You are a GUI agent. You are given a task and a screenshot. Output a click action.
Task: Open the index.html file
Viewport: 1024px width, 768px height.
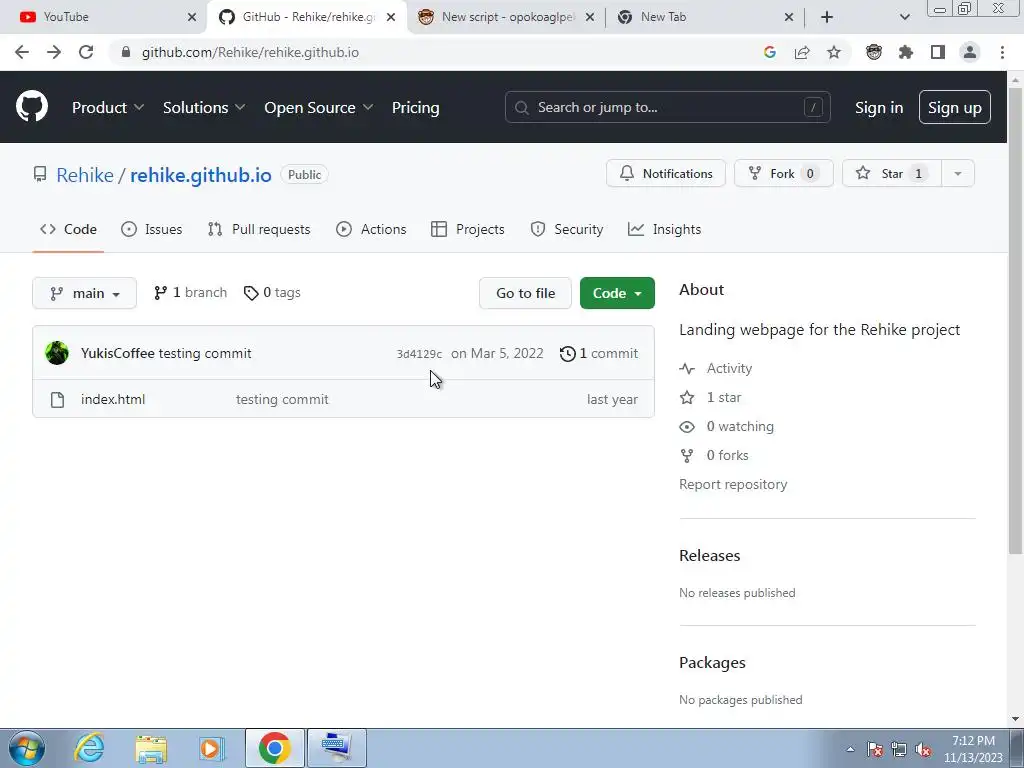(113, 399)
